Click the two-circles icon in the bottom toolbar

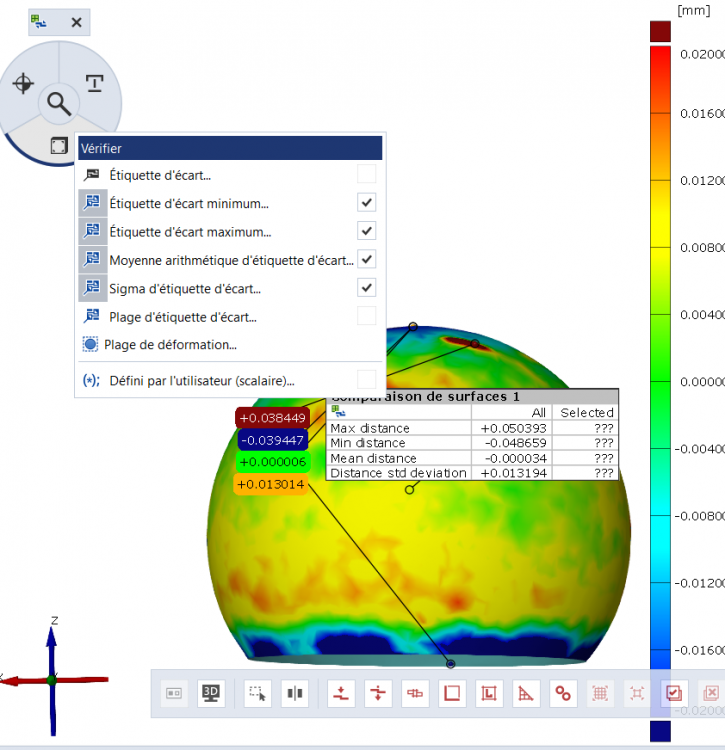pyautogui.click(x=563, y=692)
